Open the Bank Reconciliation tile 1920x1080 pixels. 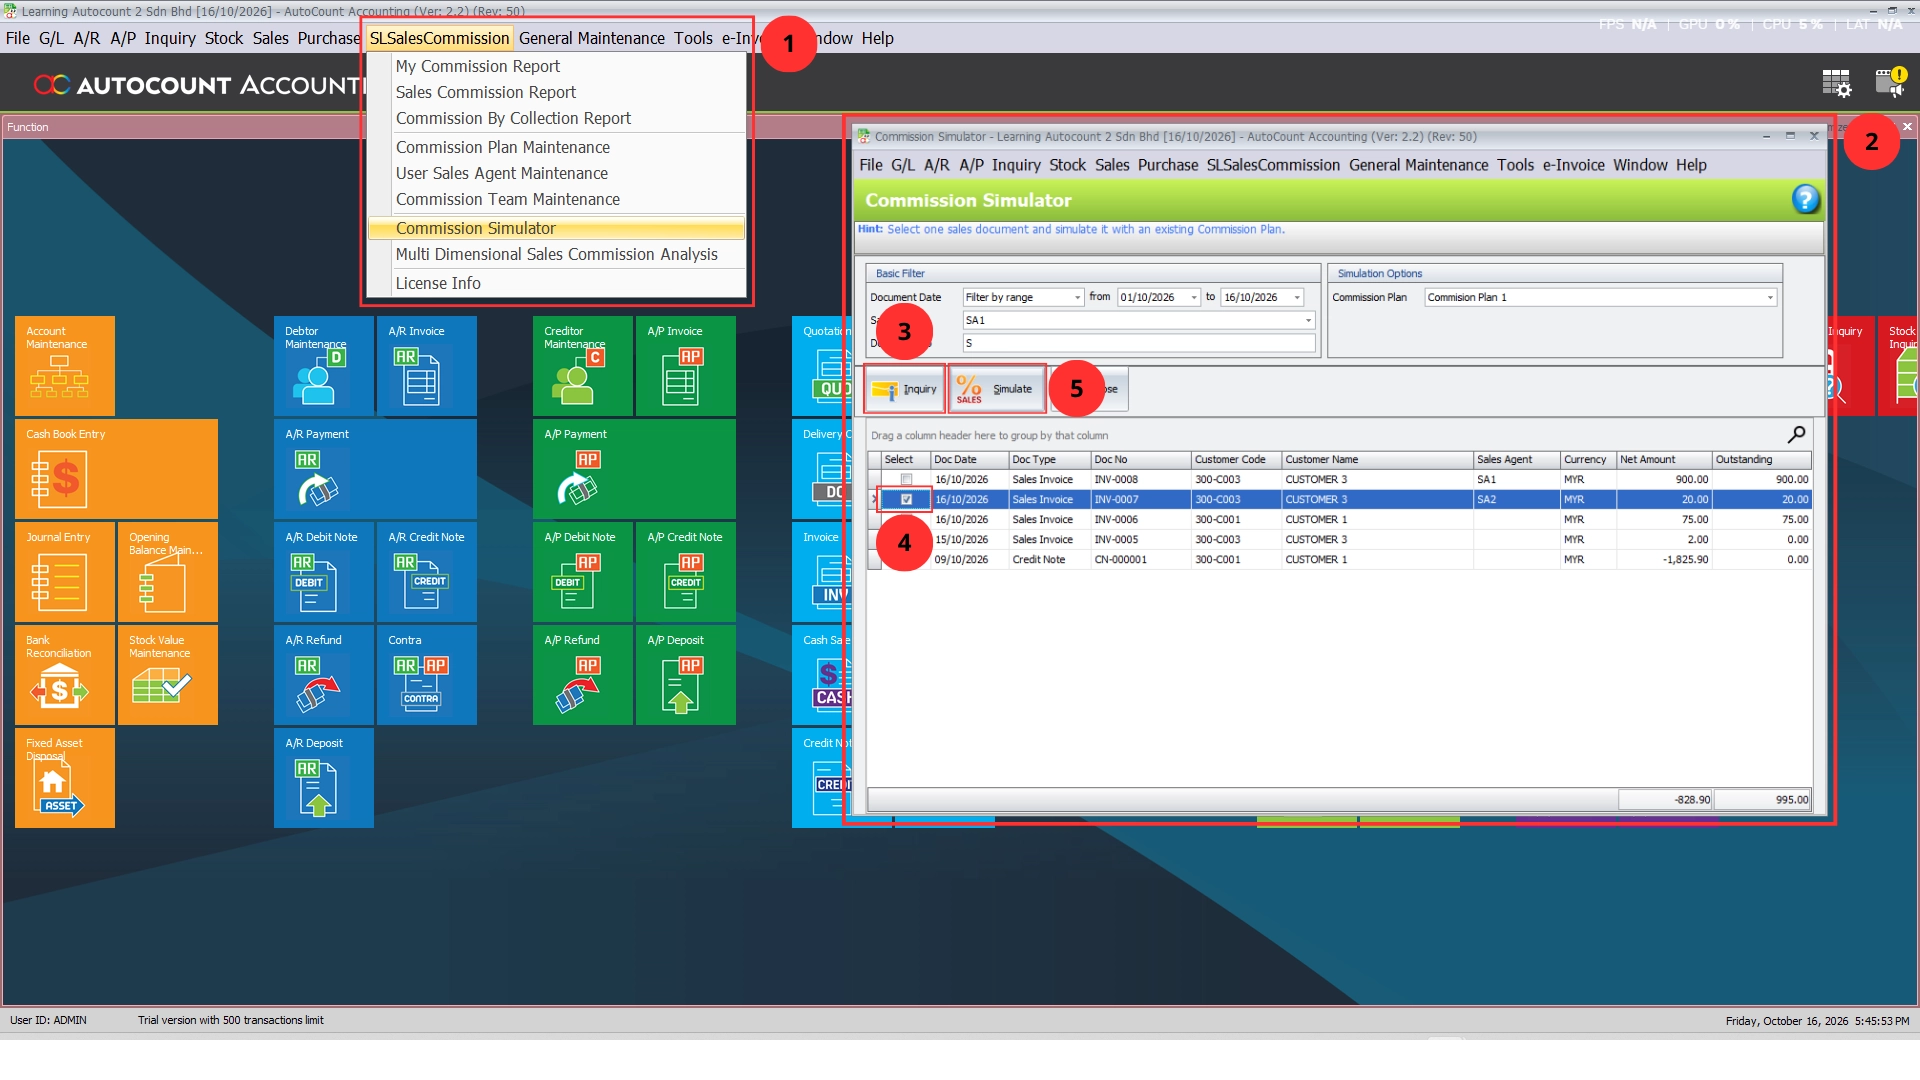coord(65,675)
